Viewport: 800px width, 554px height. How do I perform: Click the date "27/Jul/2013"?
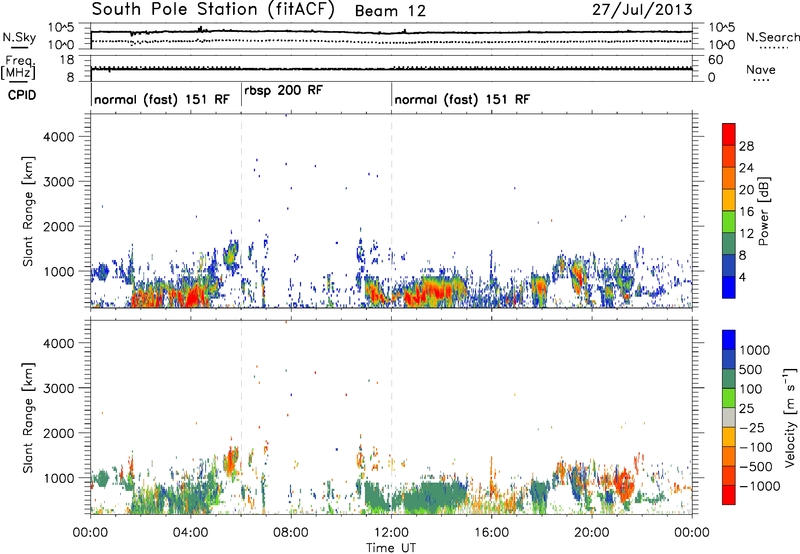[x=642, y=9]
